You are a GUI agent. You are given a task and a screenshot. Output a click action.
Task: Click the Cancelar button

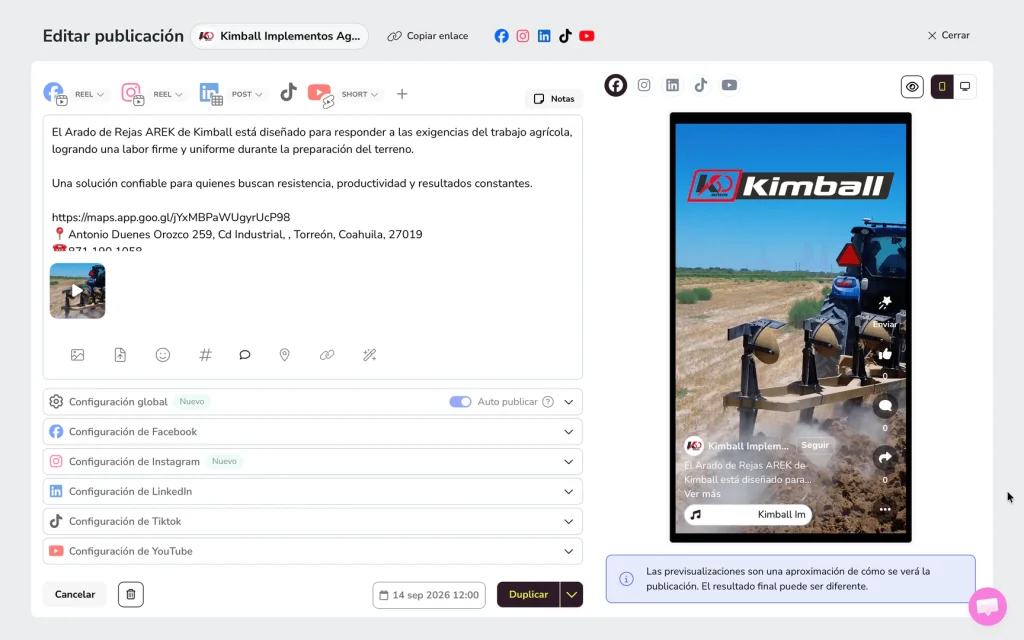74,594
